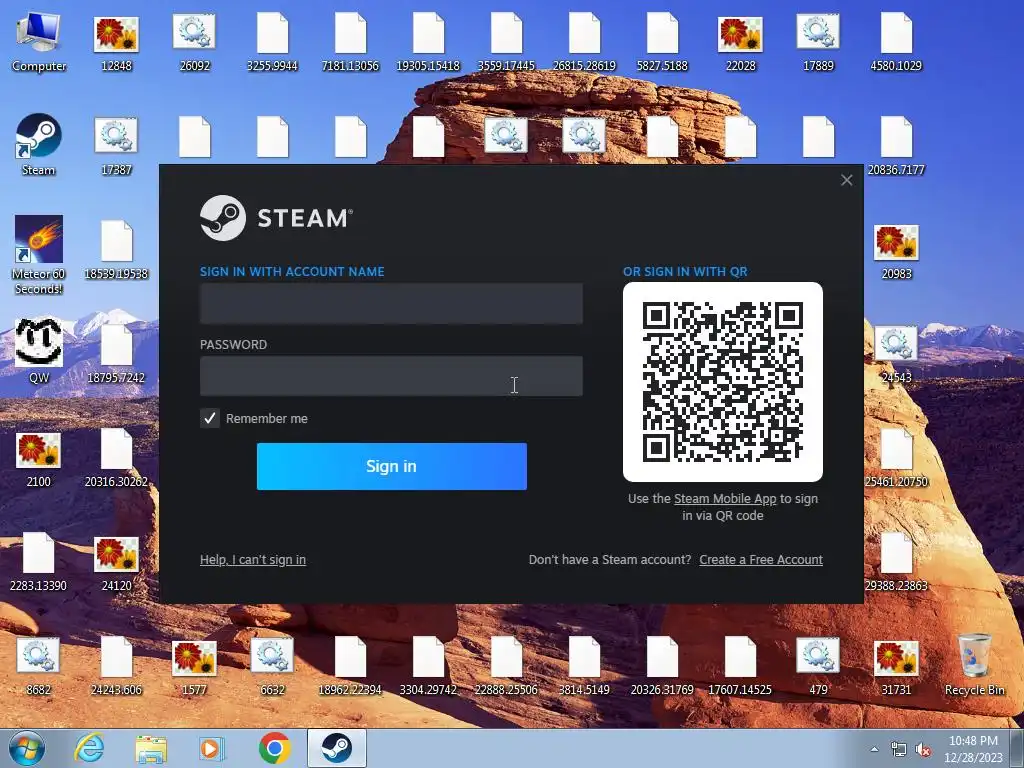
Task: Open the network status tray icon
Action: tap(899, 750)
